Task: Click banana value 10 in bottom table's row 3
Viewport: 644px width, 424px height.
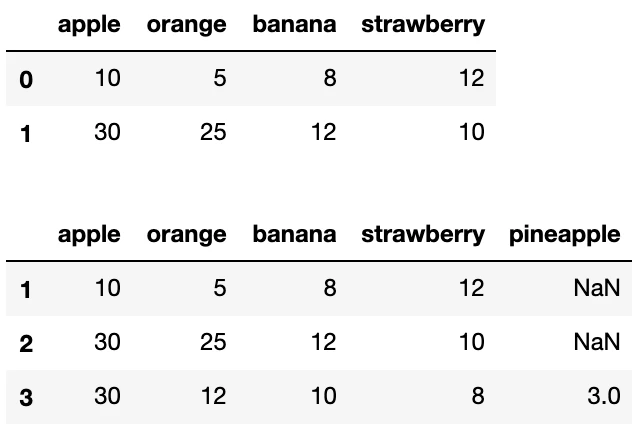Action: tap(324, 396)
